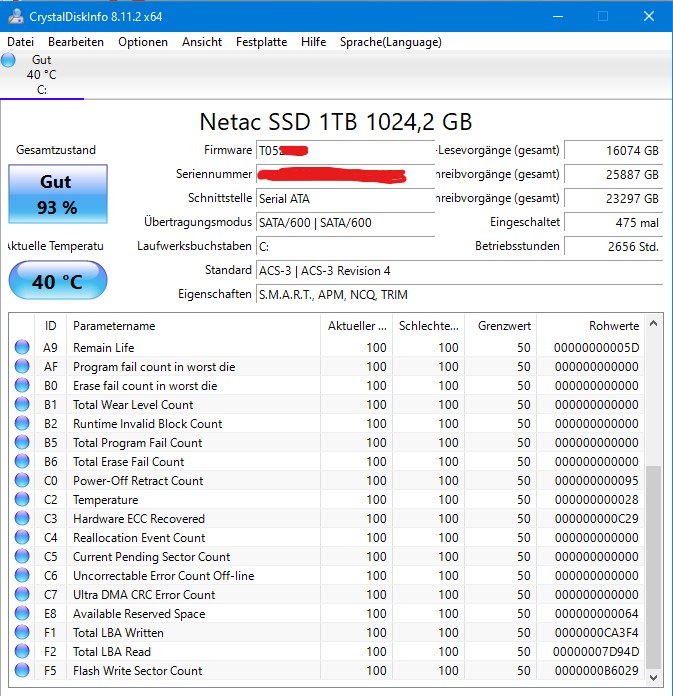Minimize the CrystalDiskInfo window

(x=558, y=16)
